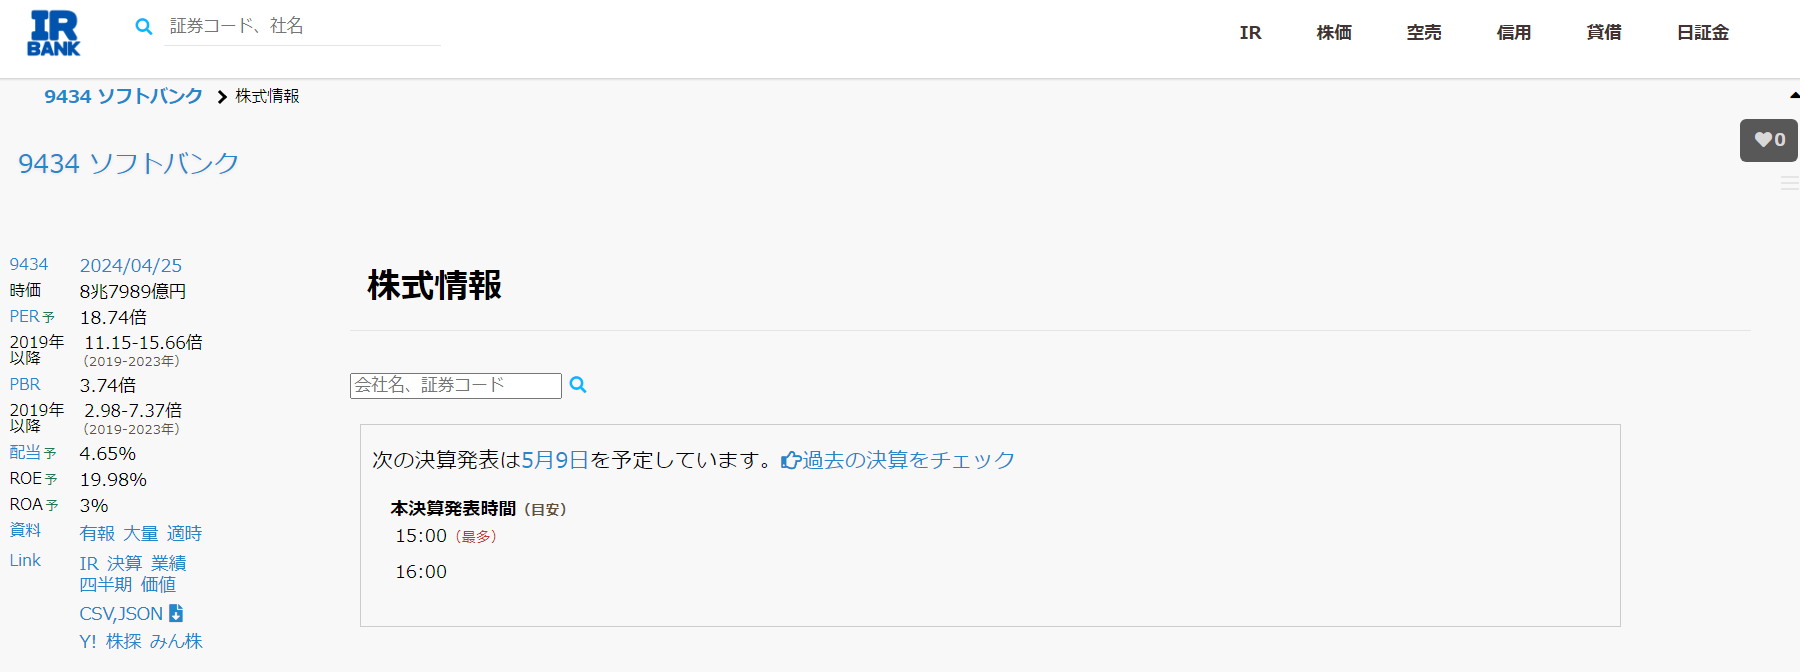The image size is (1800, 672).
Task: Open the 日証金 menu item
Action: 1703,33
